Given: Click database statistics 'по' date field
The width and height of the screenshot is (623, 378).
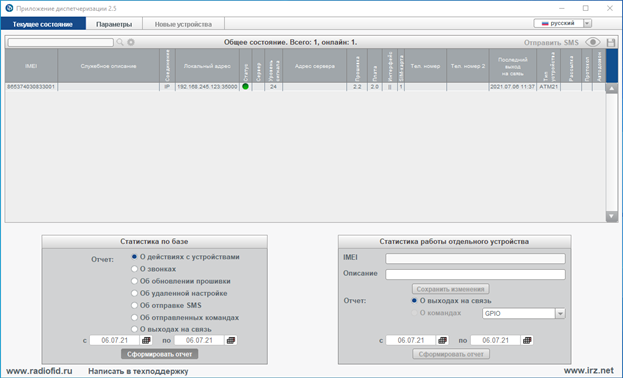Looking at the screenshot, I should click(x=199, y=340).
